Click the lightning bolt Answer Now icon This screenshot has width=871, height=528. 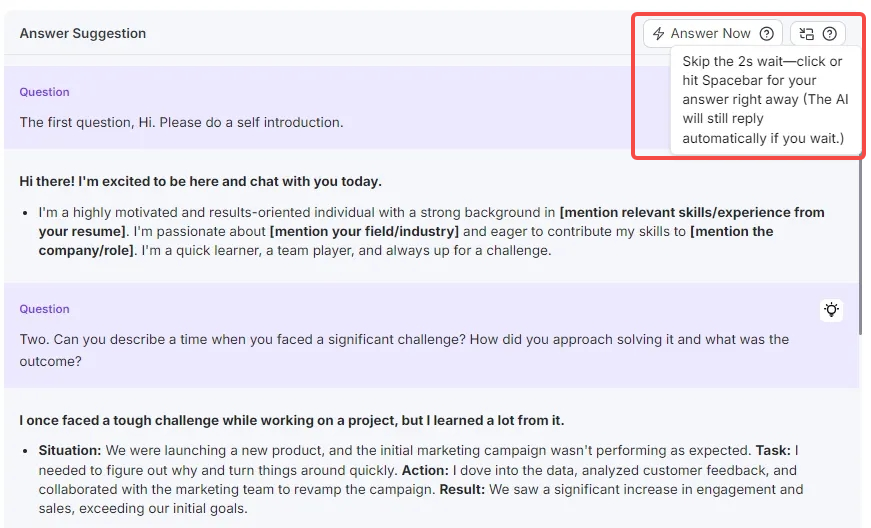click(x=659, y=34)
